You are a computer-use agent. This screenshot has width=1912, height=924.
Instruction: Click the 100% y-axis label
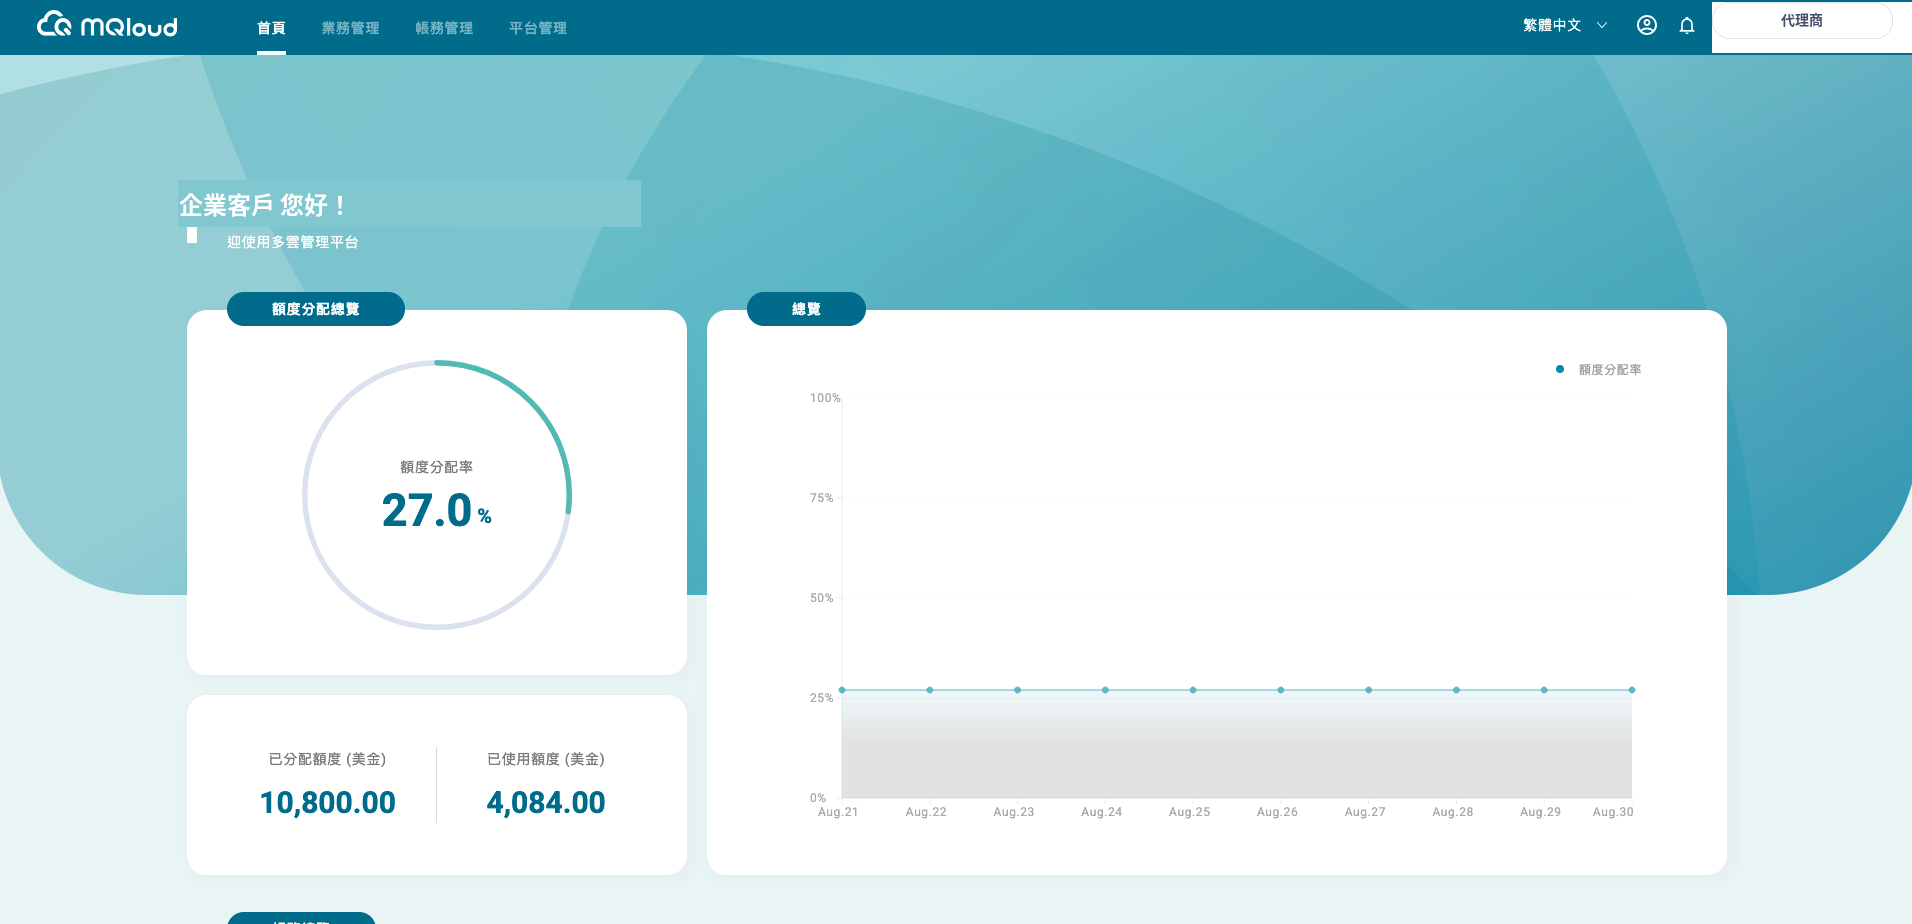825,398
